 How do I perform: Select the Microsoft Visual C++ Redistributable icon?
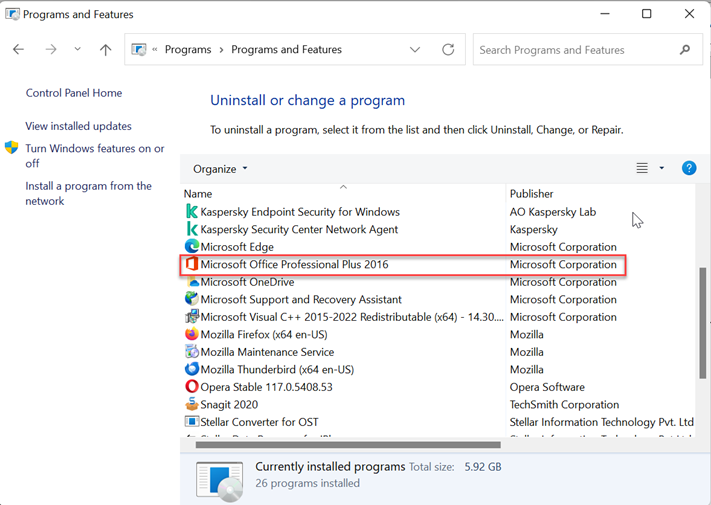tap(192, 316)
